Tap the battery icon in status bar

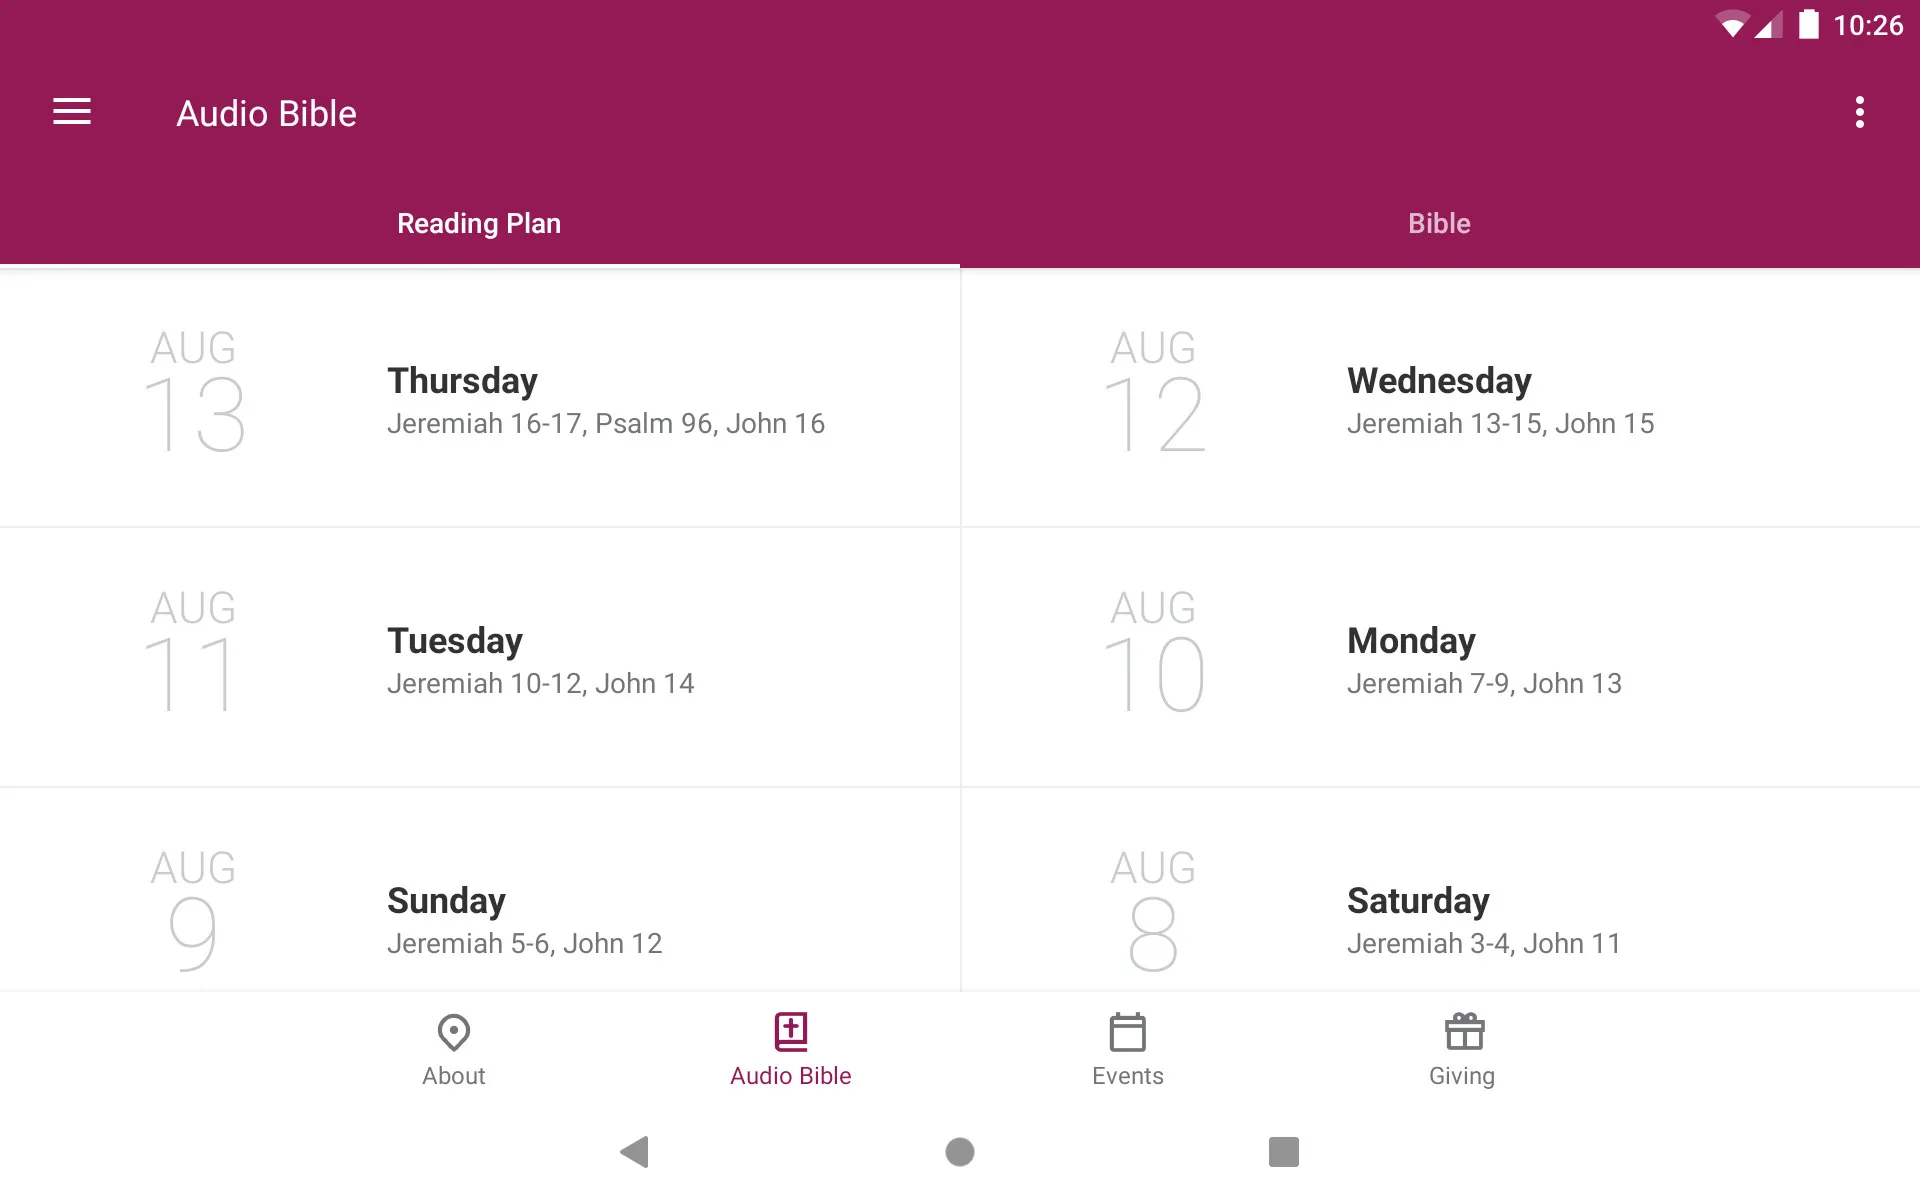point(1805,25)
